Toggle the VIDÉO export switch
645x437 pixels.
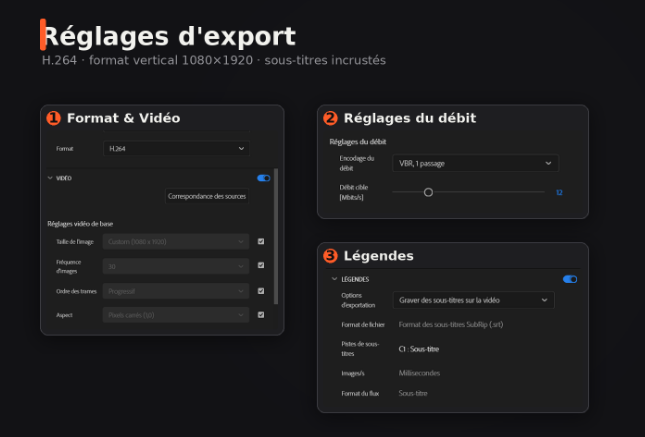coord(264,178)
